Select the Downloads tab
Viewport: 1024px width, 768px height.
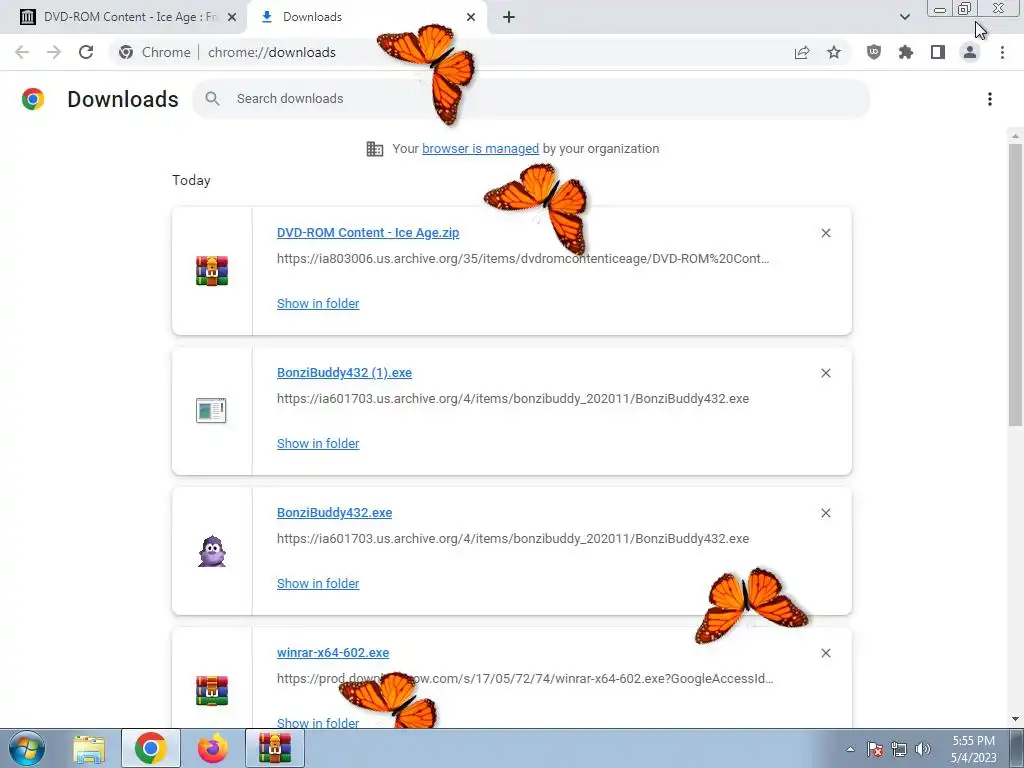click(368, 17)
